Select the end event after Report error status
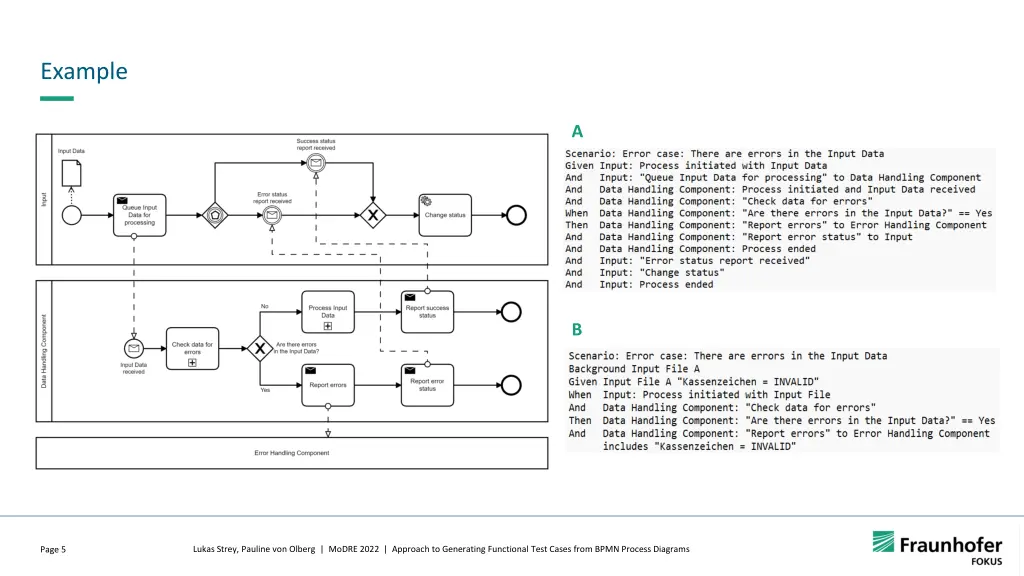Screen dimensions: 1024x576 click(x=511, y=385)
